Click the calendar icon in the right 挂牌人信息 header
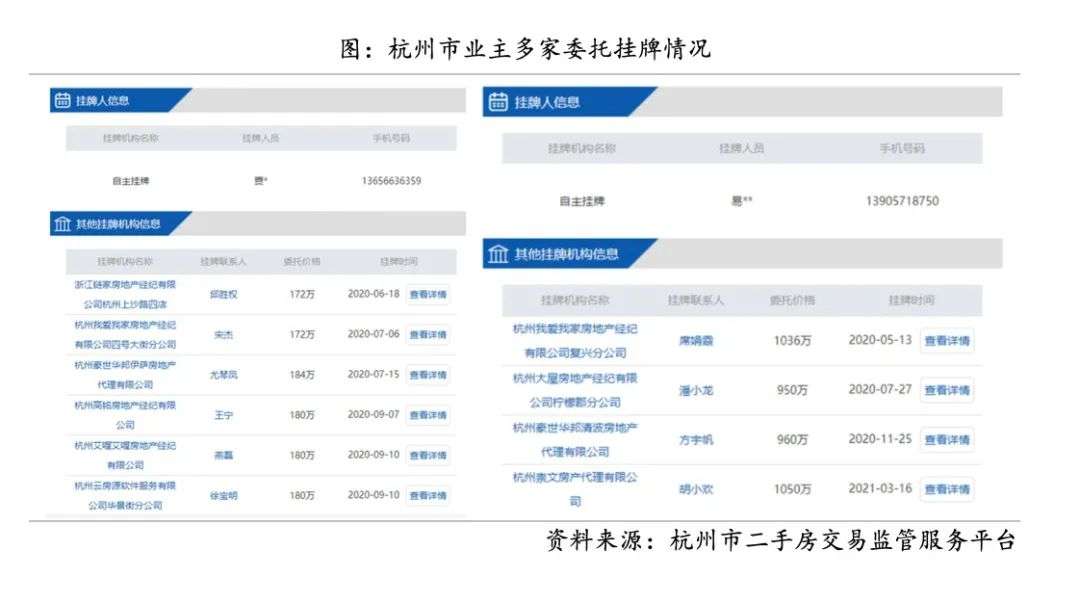 [498, 102]
